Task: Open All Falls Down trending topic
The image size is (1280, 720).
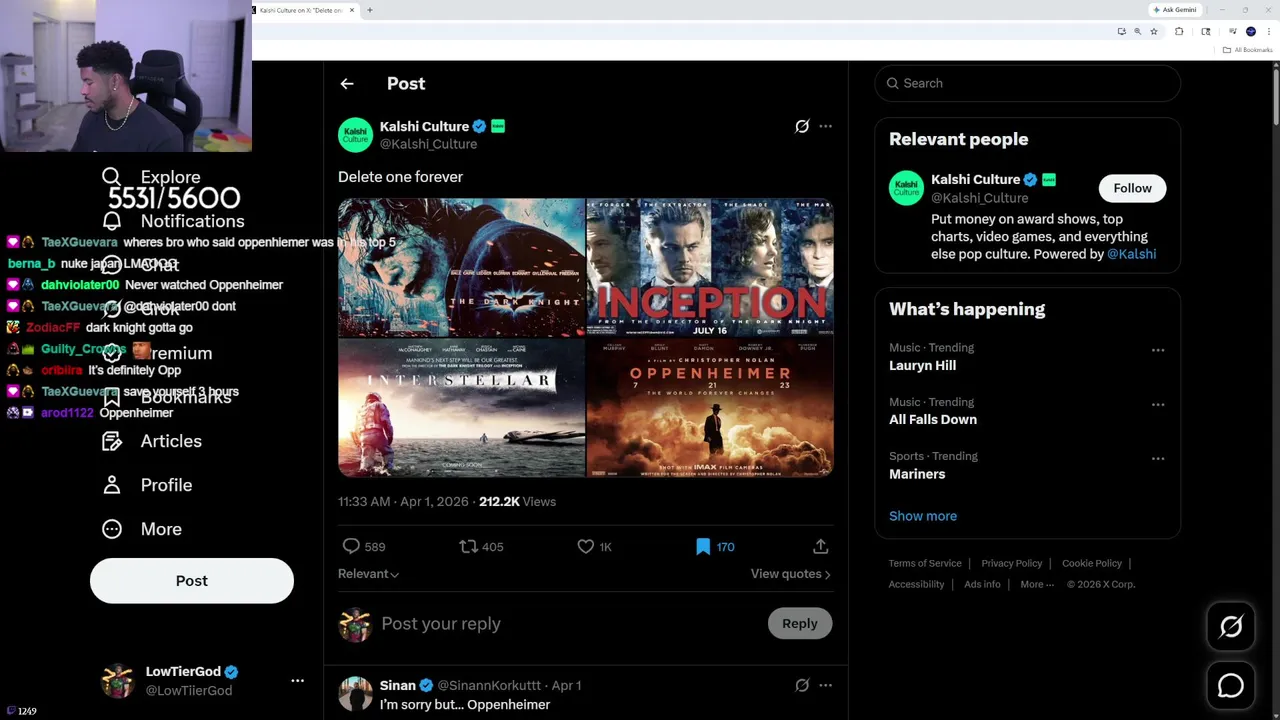Action: point(933,420)
